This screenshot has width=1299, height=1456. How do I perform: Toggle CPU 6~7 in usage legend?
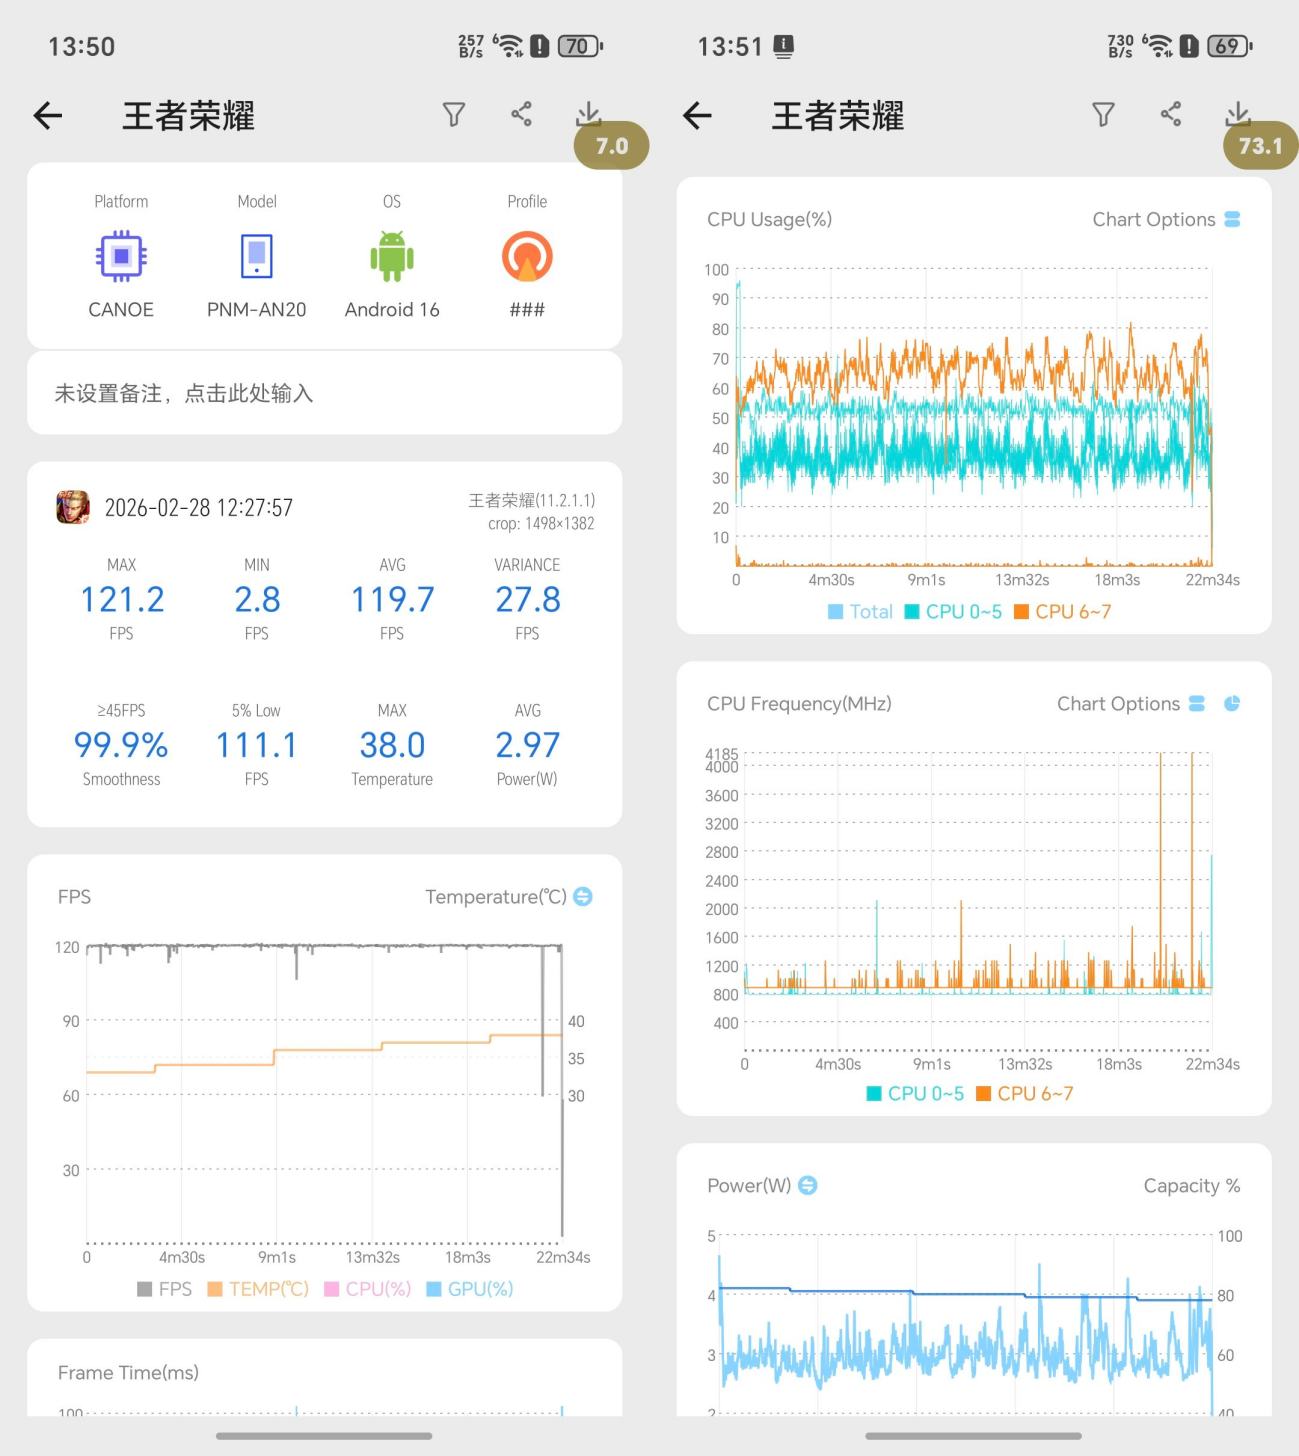[1062, 612]
